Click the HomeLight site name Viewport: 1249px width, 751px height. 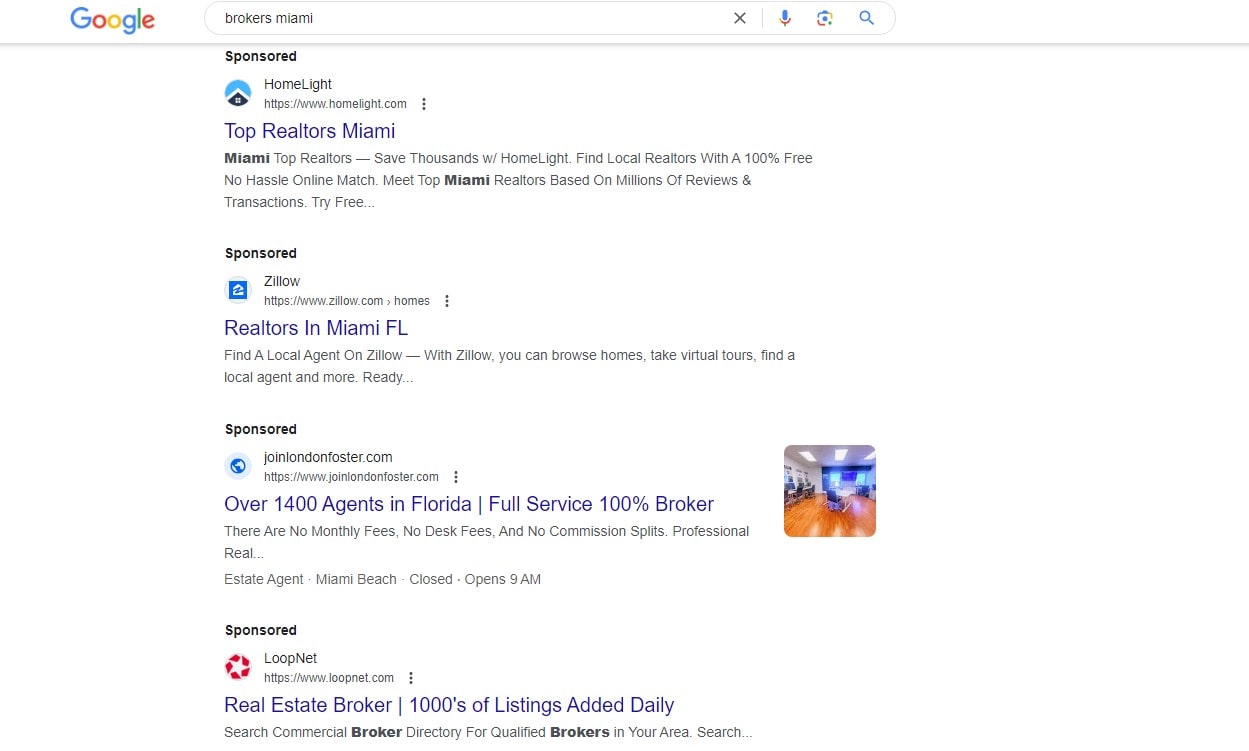click(298, 84)
